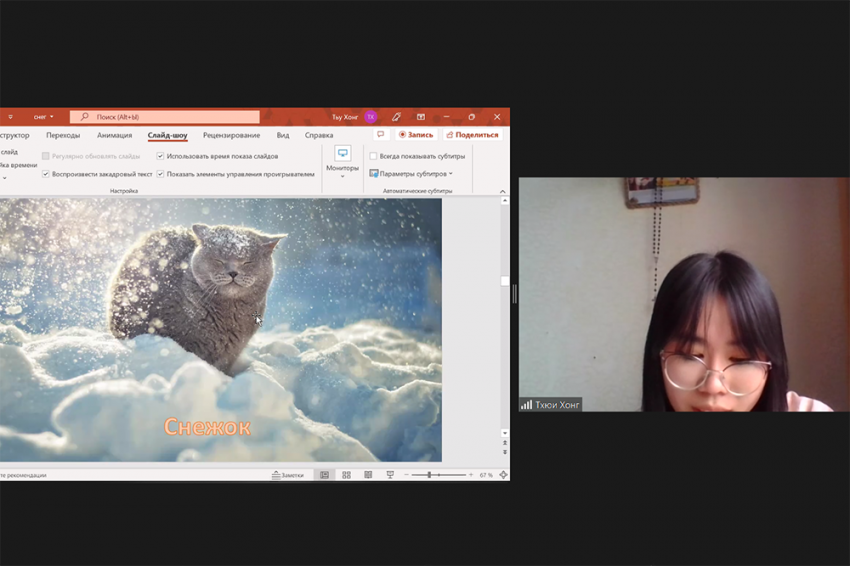Switch to the Рецензирование tab
The height and width of the screenshot is (566, 850).
click(231, 135)
